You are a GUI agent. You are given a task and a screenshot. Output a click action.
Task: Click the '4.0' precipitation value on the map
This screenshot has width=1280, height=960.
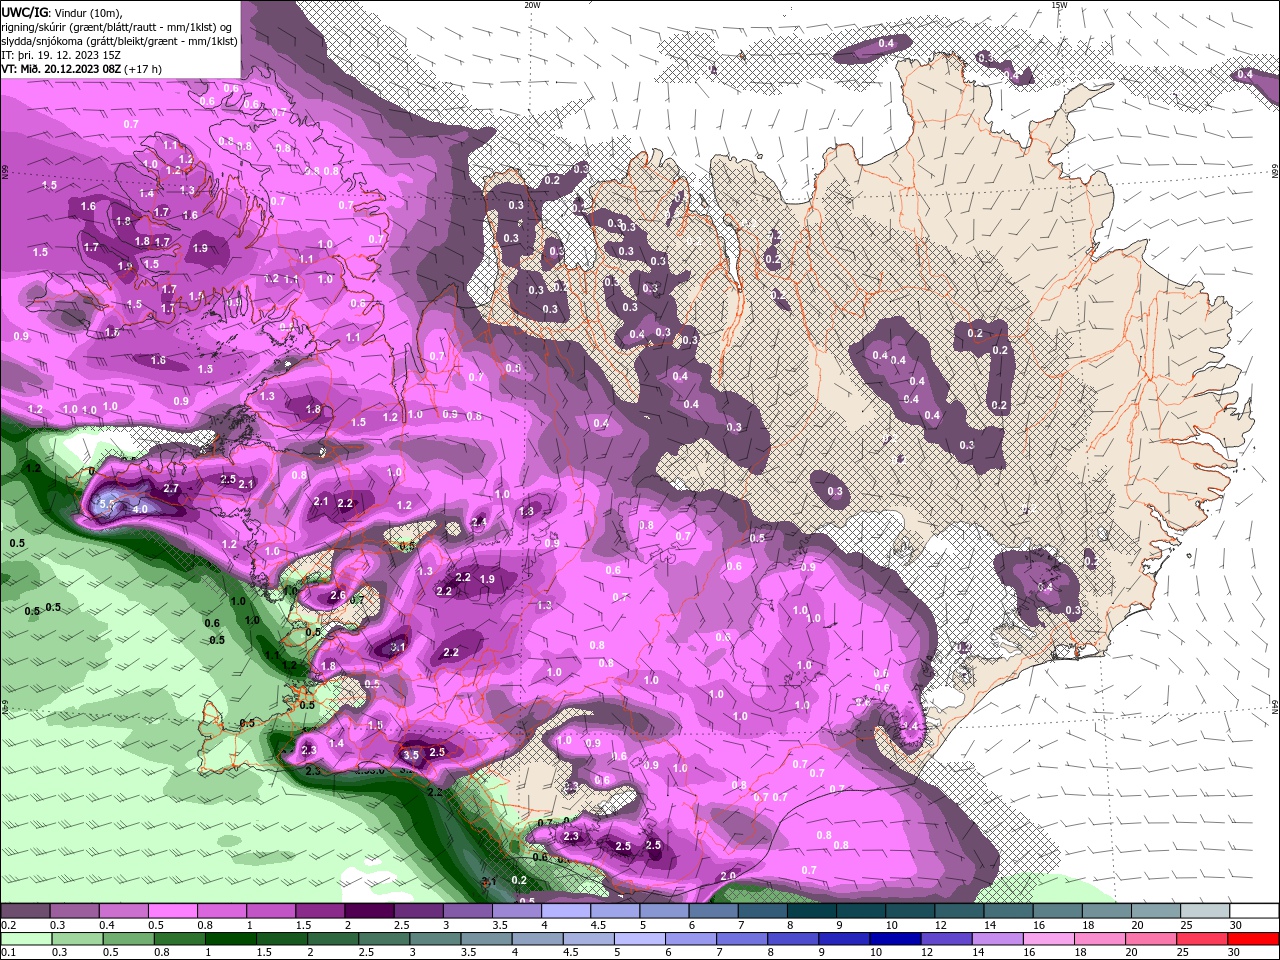coord(140,509)
